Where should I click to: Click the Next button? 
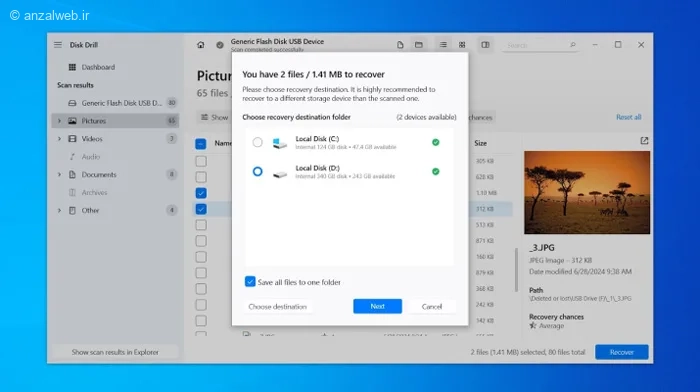click(377, 306)
